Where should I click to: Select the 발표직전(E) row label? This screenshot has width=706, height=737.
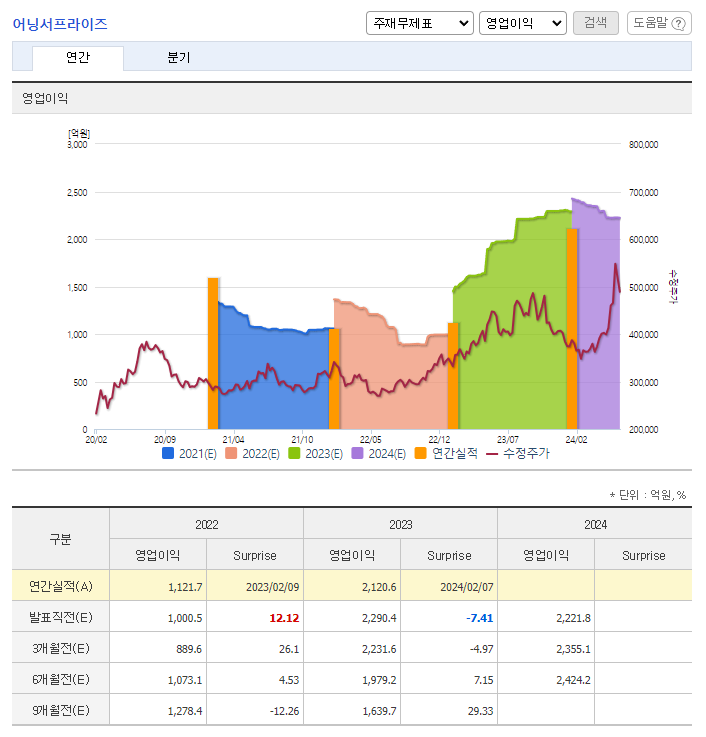click(x=61, y=617)
